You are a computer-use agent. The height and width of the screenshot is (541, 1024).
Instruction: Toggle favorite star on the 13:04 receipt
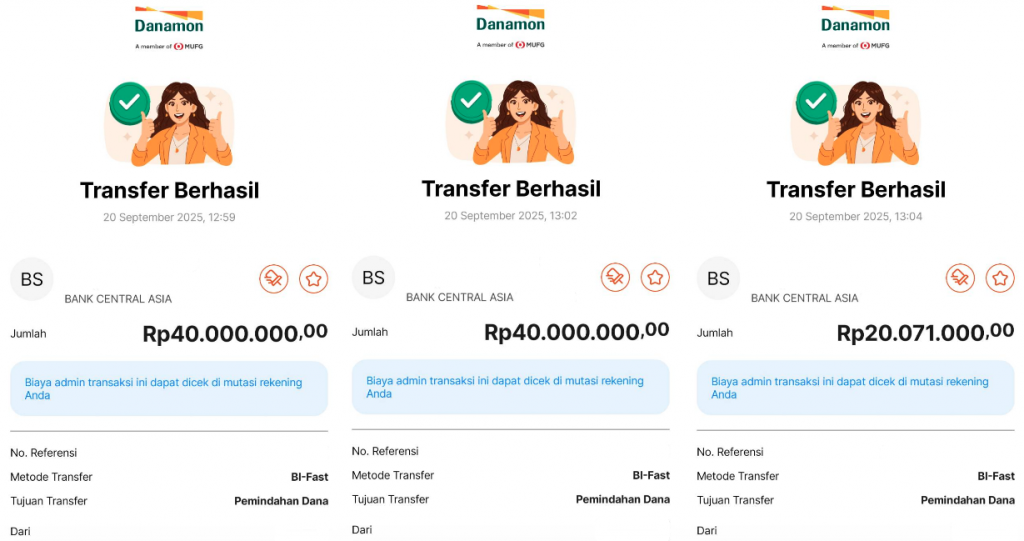[1000, 278]
